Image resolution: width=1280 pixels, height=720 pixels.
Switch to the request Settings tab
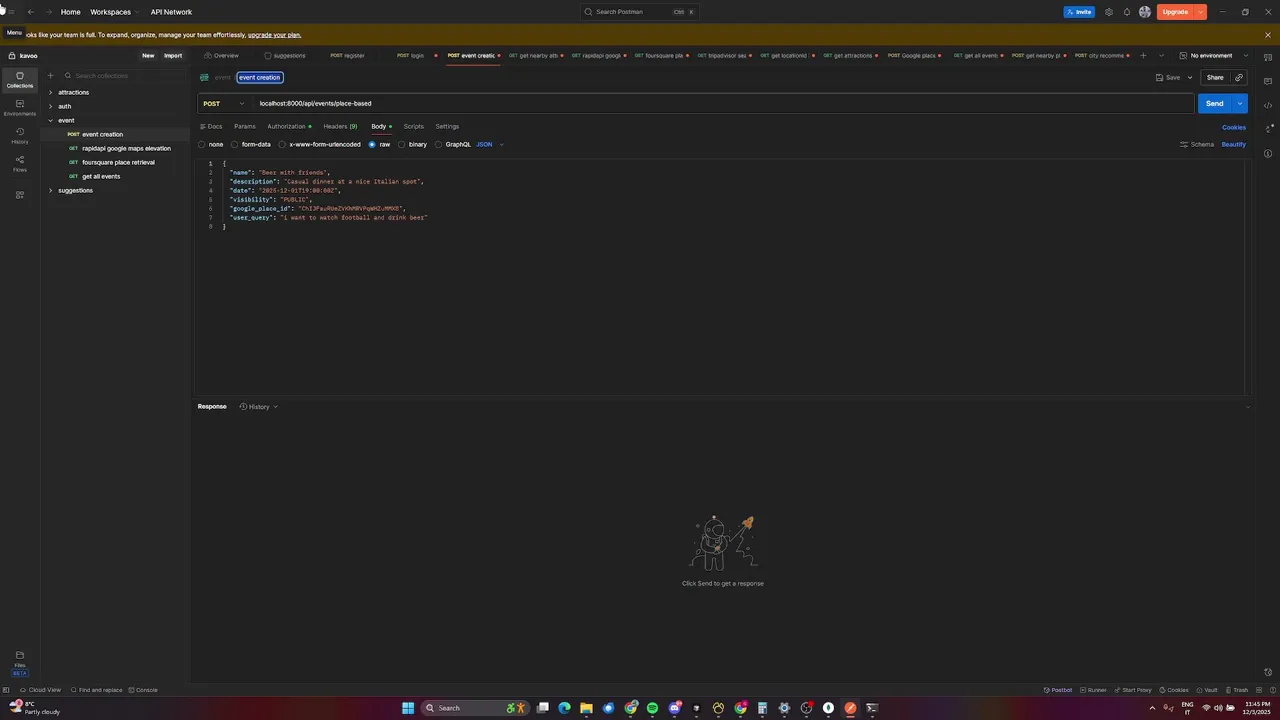447,126
